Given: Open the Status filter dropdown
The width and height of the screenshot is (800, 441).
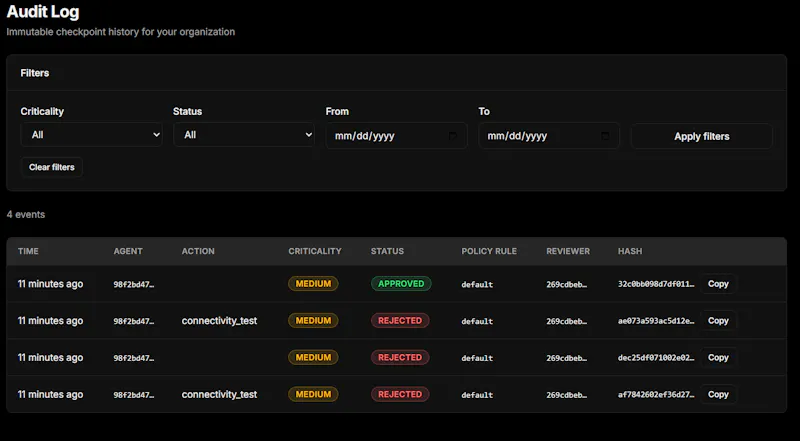Looking at the screenshot, I should pos(244,135).
